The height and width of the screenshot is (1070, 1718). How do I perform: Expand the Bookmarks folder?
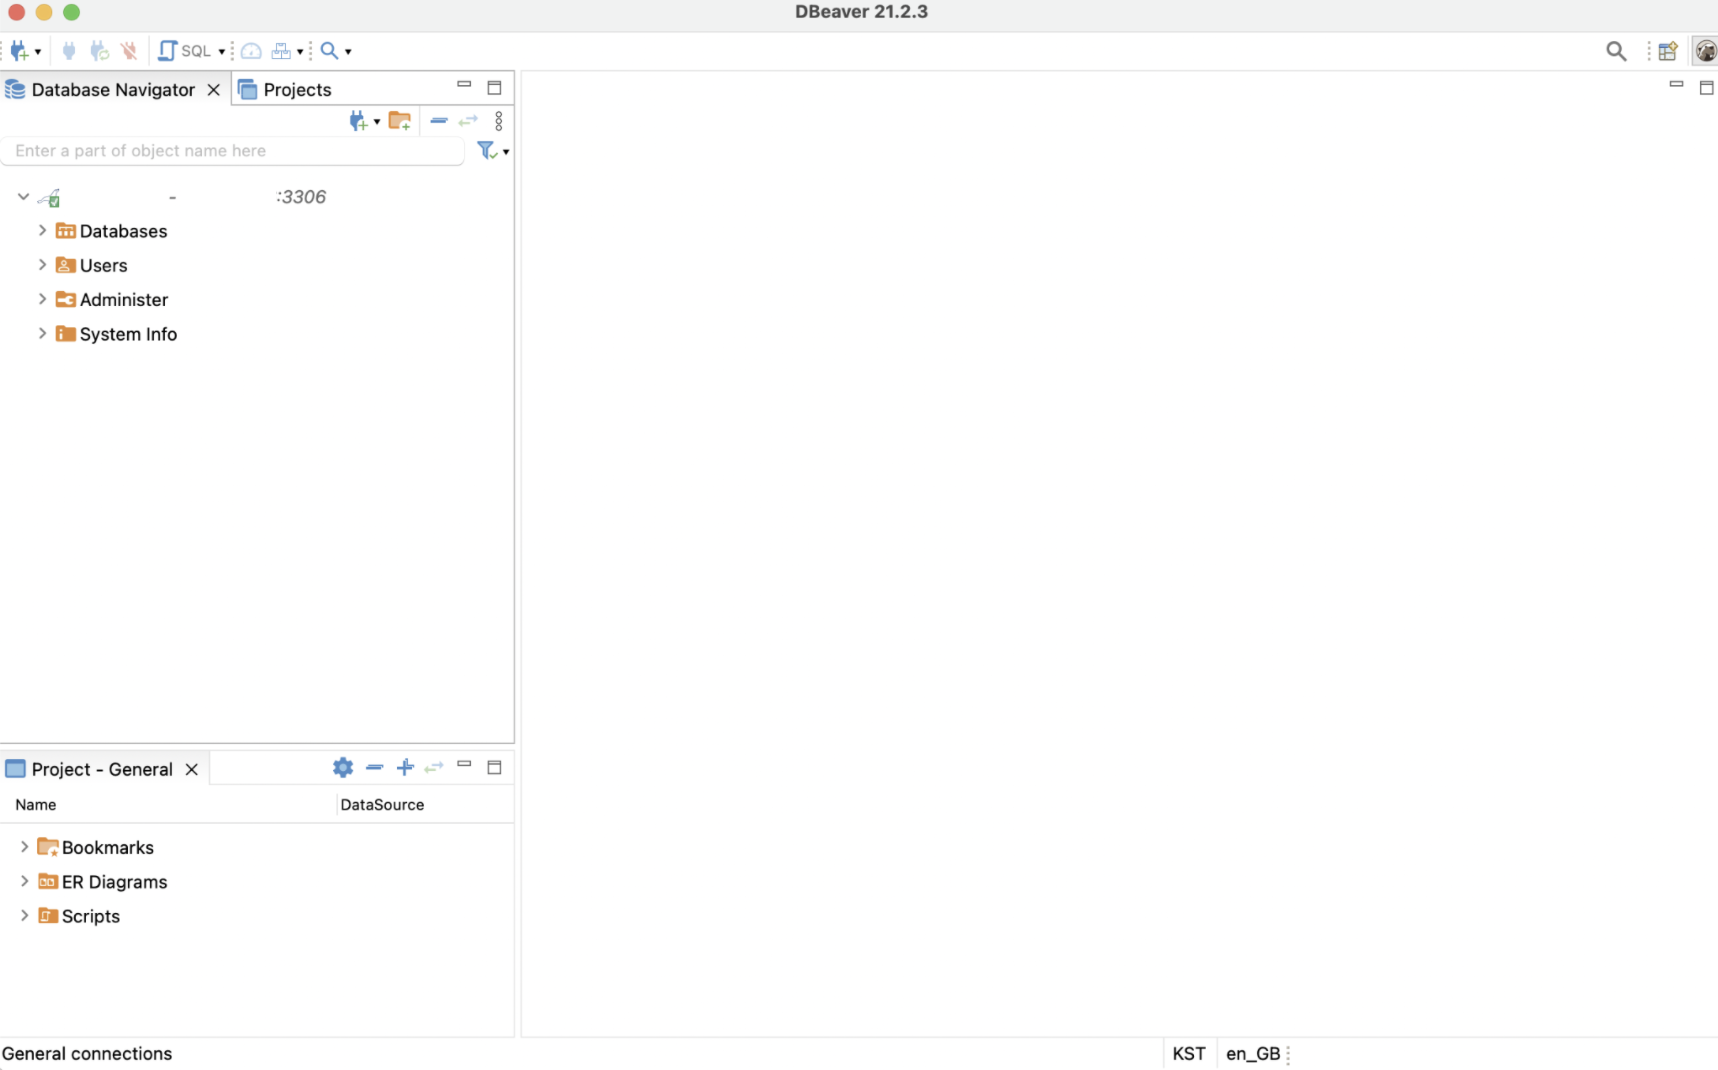click(24, 847)
